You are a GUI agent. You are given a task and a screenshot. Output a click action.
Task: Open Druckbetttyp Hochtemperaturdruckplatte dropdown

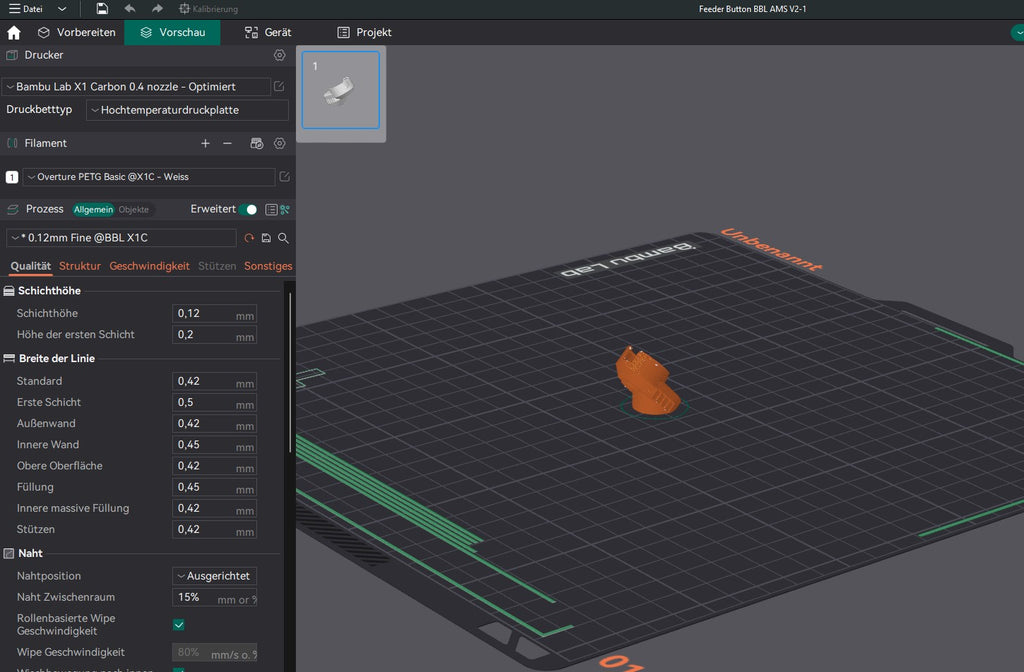[x=187, y=110]
